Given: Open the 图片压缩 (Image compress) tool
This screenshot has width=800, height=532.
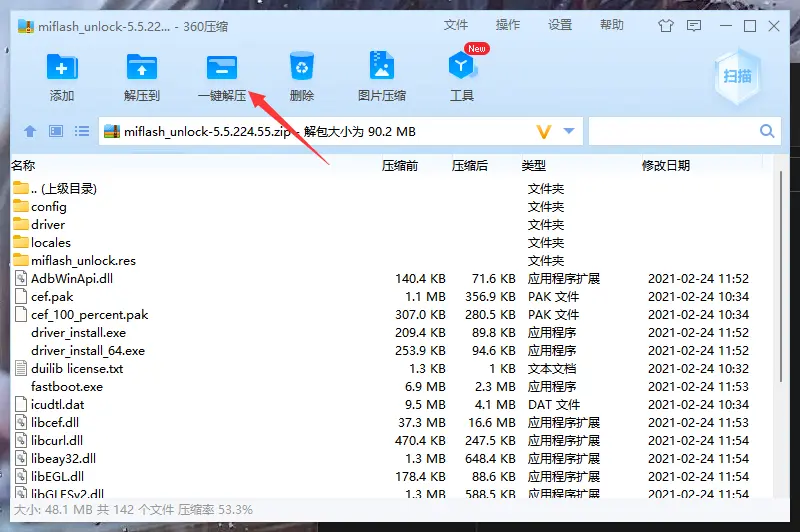Looking at the screenshot, I should click(x=382, y=68).
